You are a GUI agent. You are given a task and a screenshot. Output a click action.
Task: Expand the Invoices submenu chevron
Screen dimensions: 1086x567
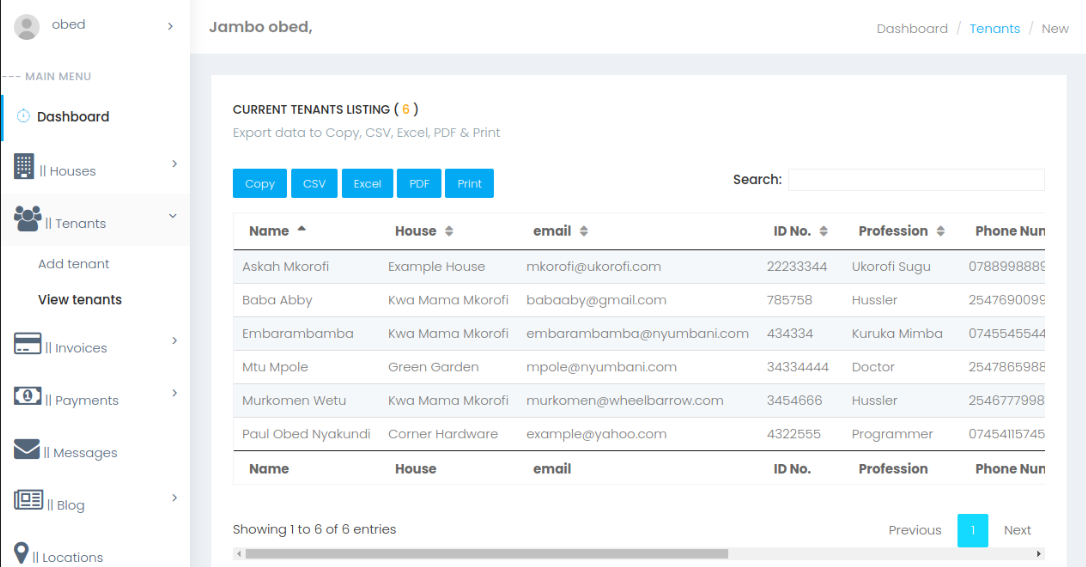[174, 341]
